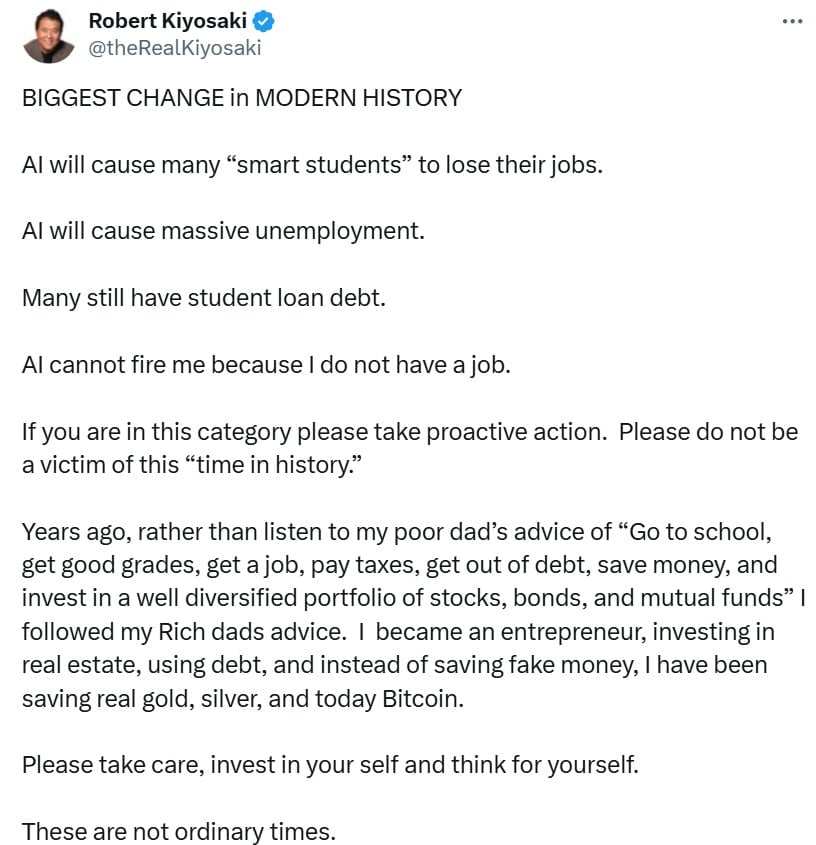Viewport: 816px width, 845px height.
Task: Click the word "Bitcoin" in the tweet
Action: pos(423,699)
